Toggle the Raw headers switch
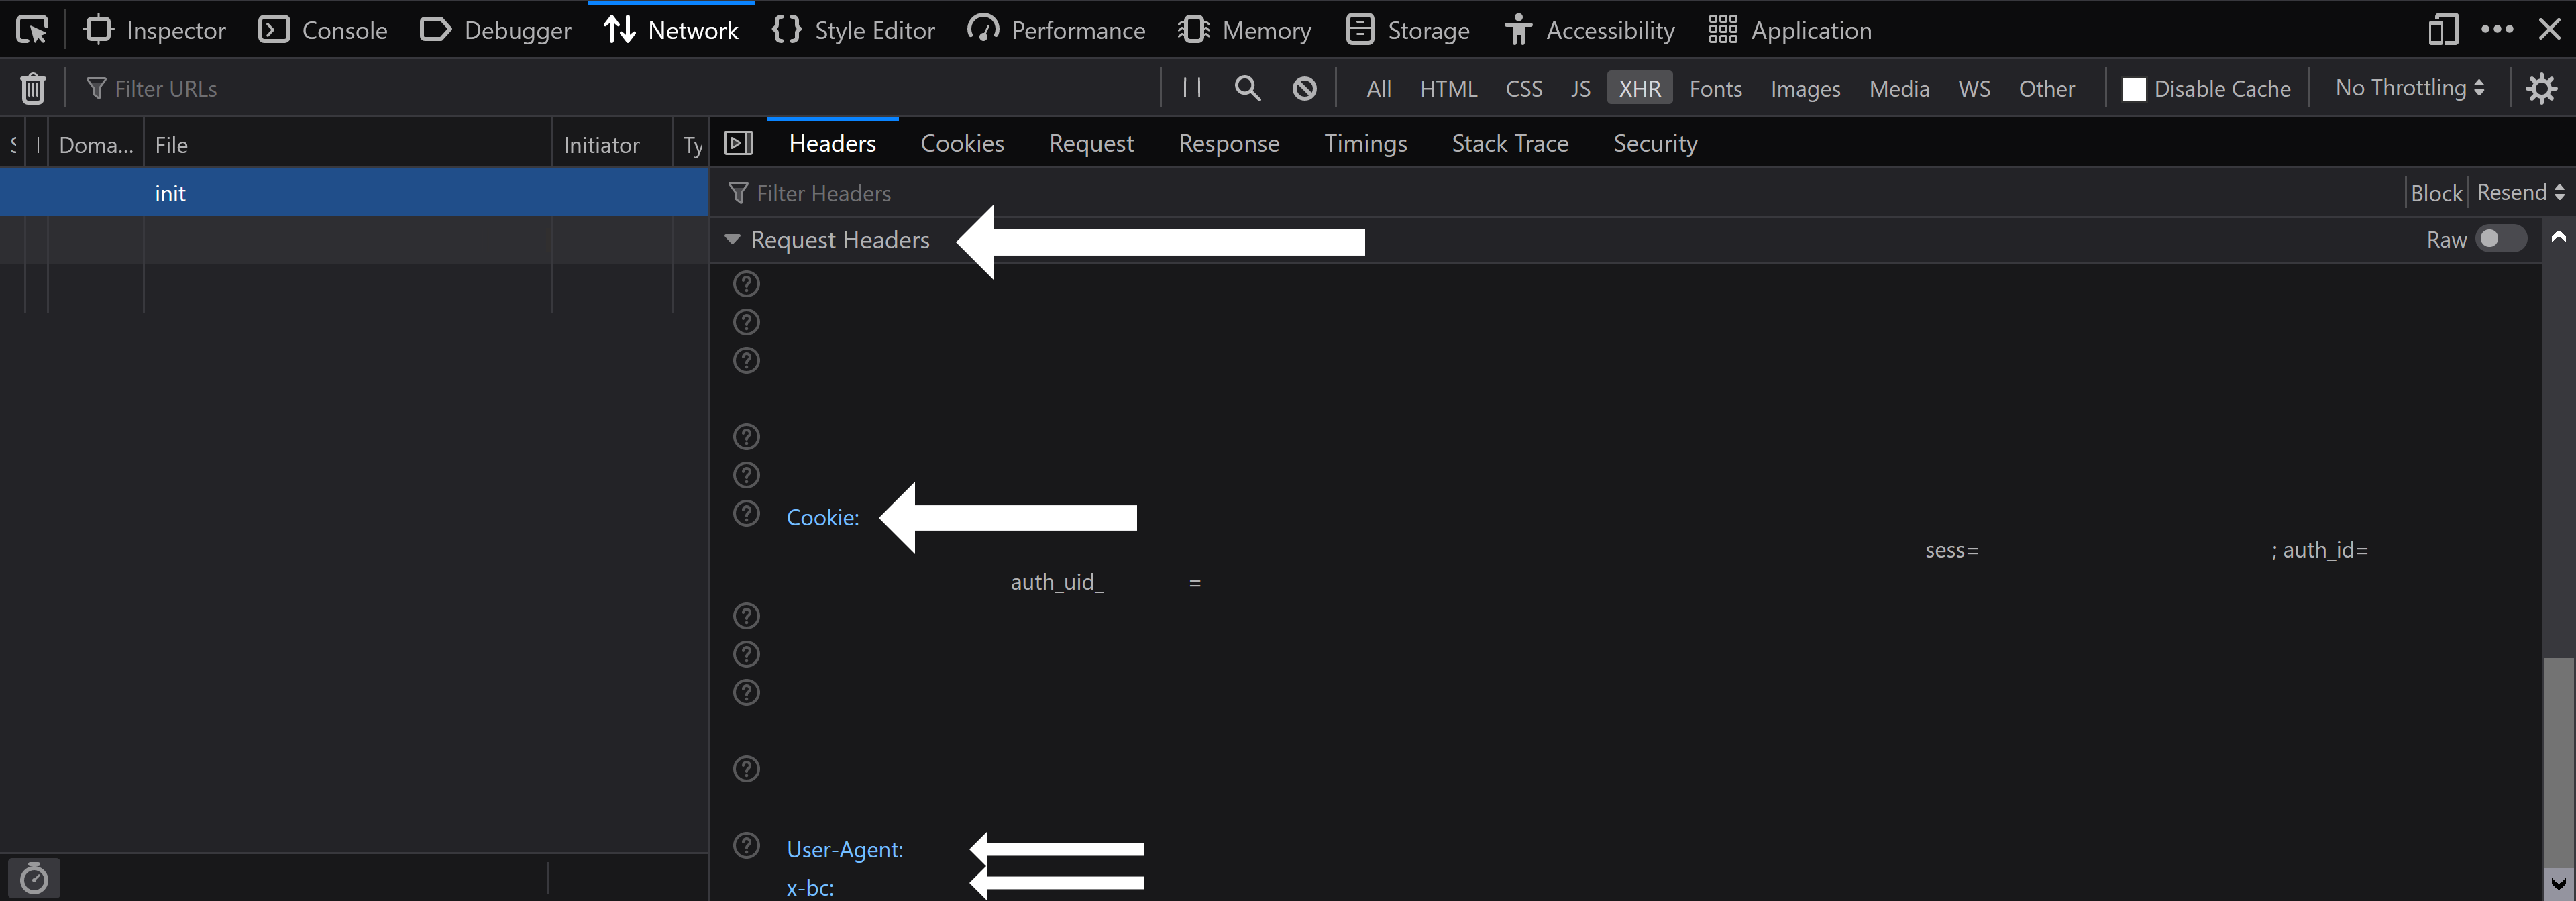Image resolution: width=2576 pixels, height=901 pixels. [2500, 239]
